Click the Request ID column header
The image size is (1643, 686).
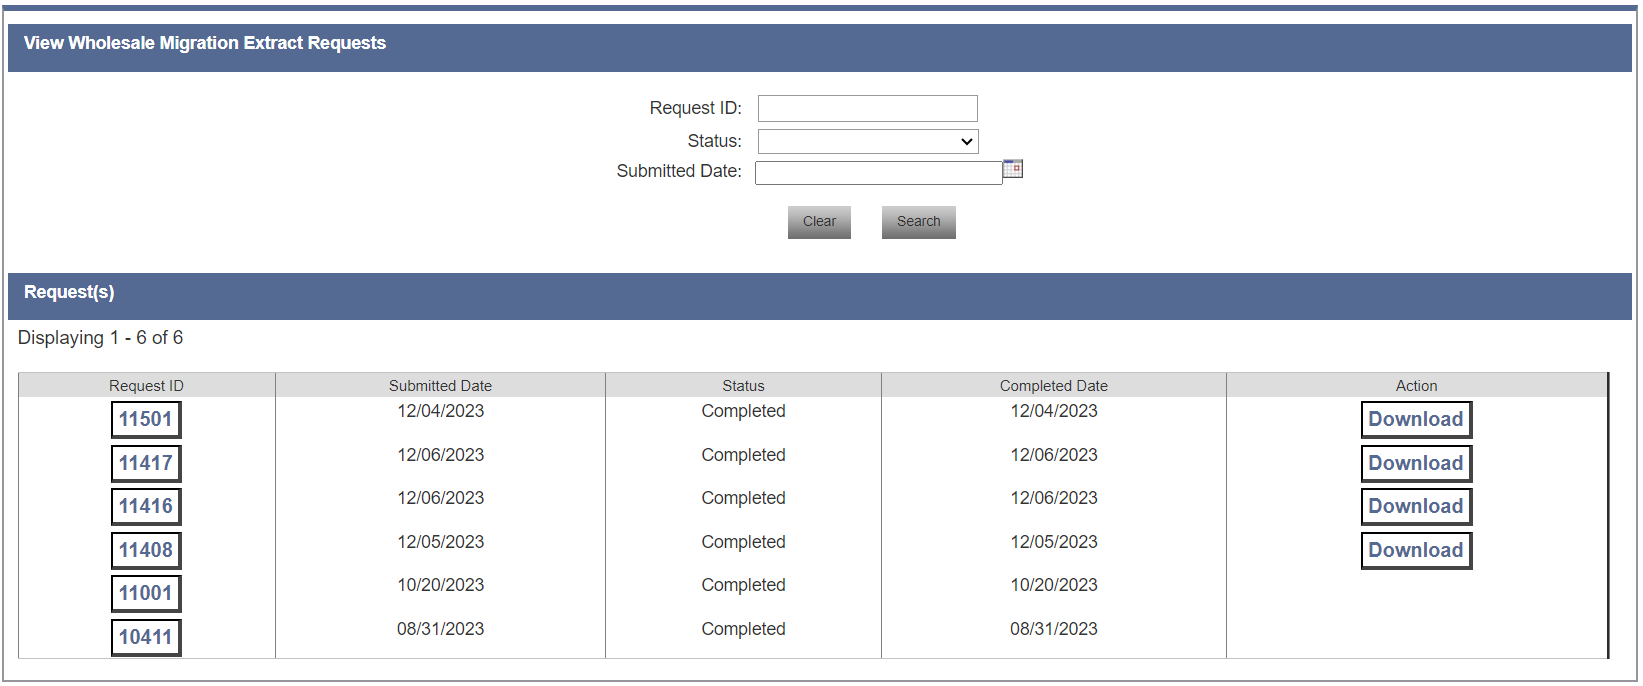point(146,386)
